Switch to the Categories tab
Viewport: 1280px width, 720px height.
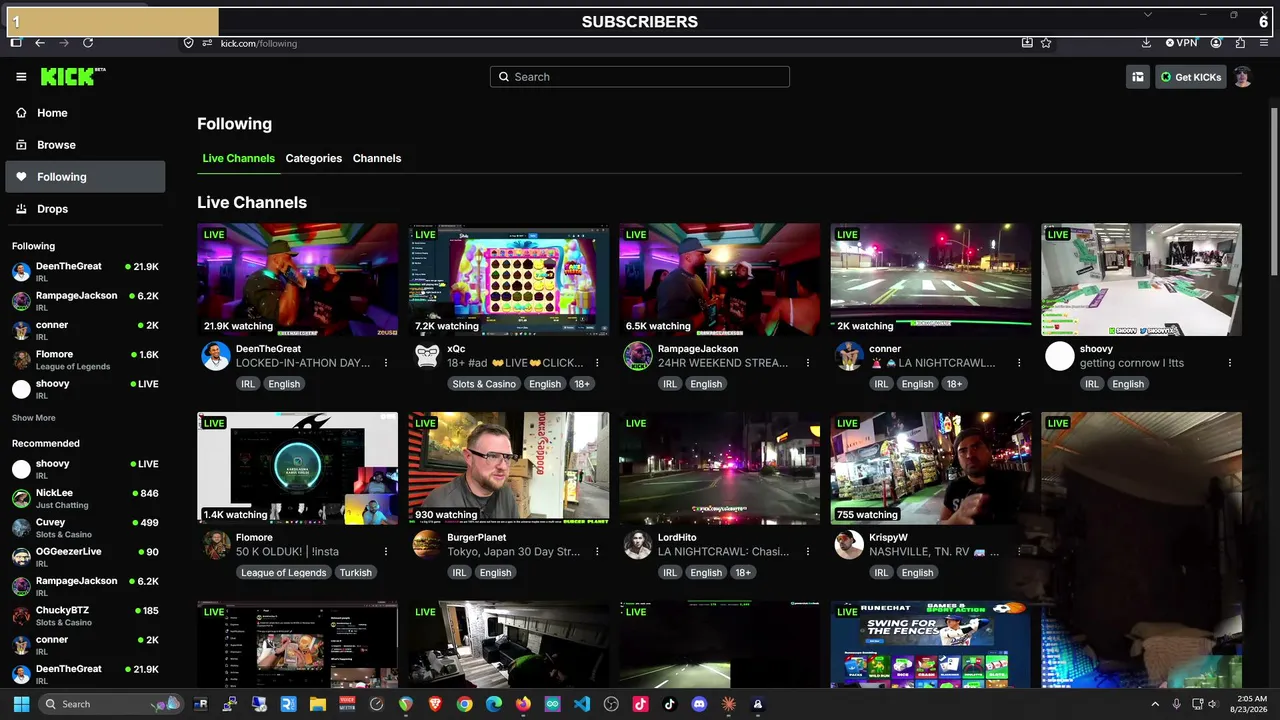coord(314,158)
